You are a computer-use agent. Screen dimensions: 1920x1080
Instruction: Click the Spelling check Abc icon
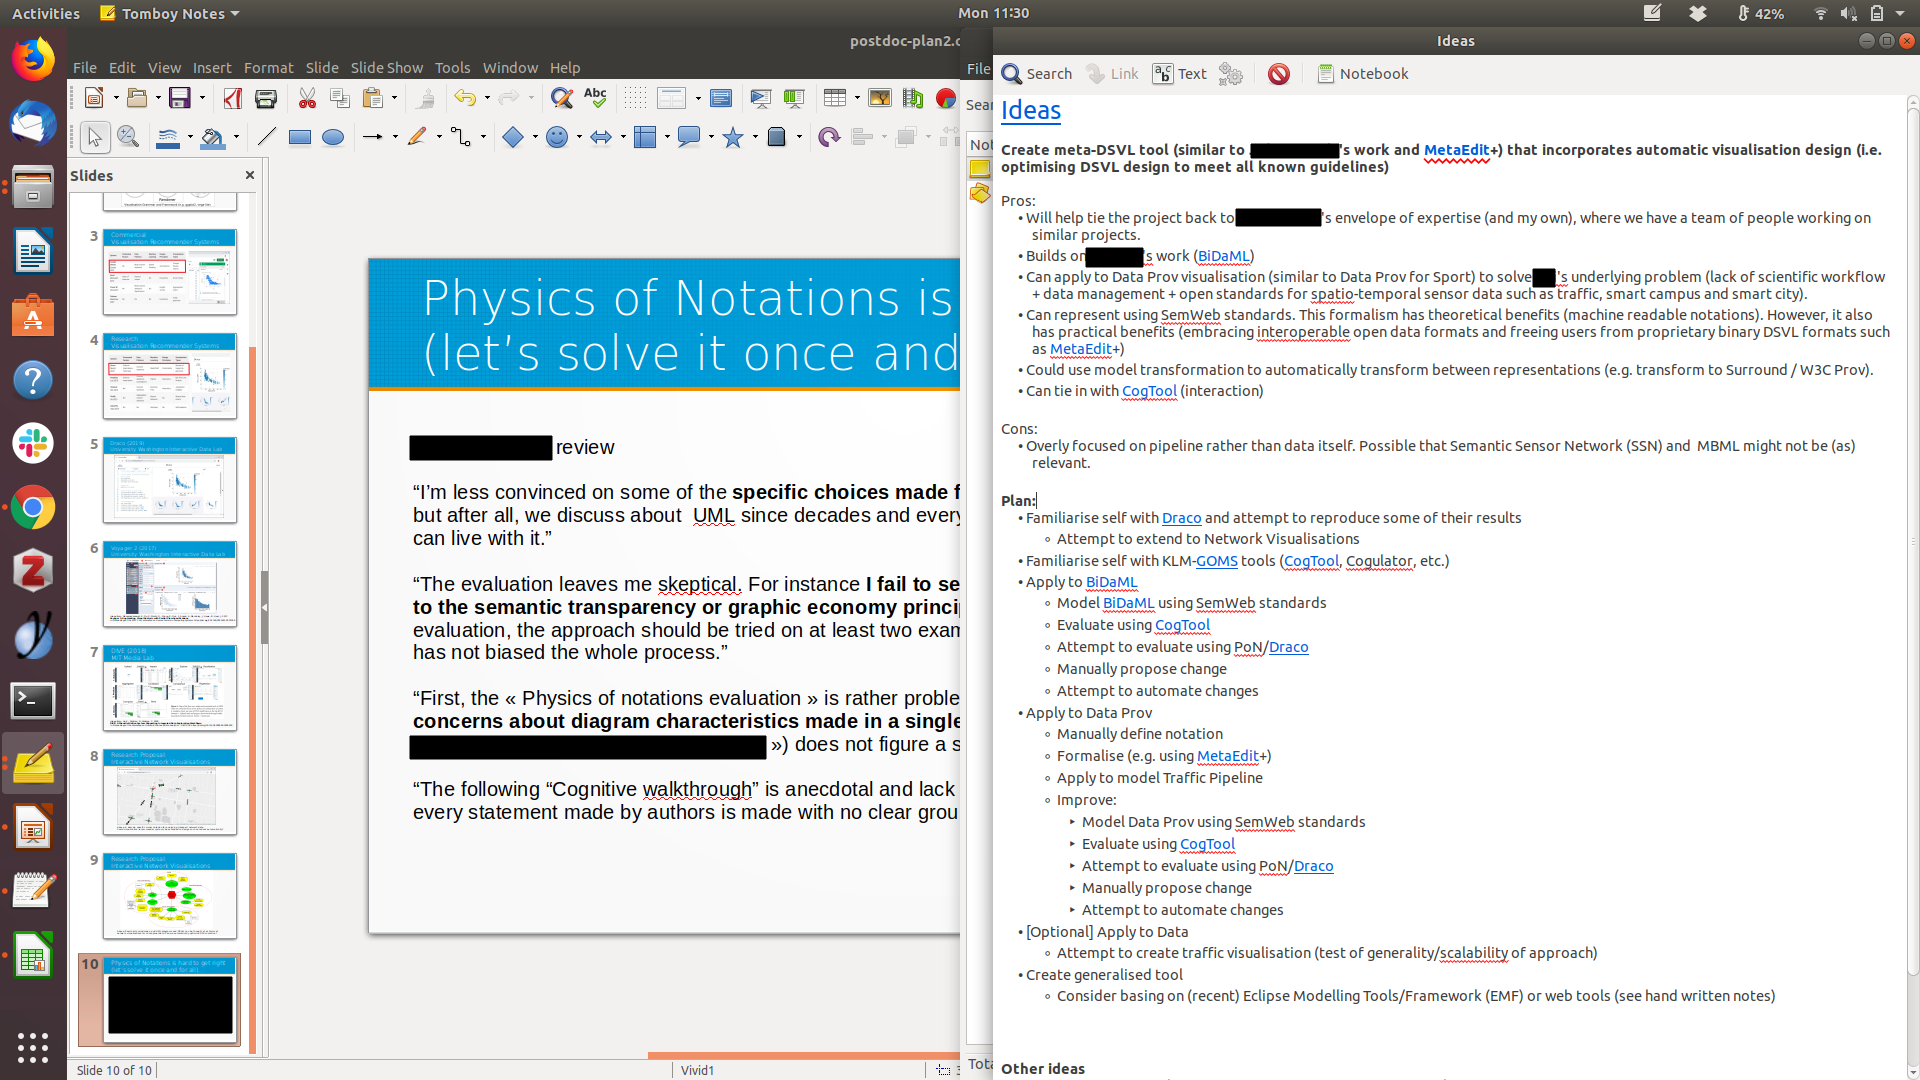(595, 98)
